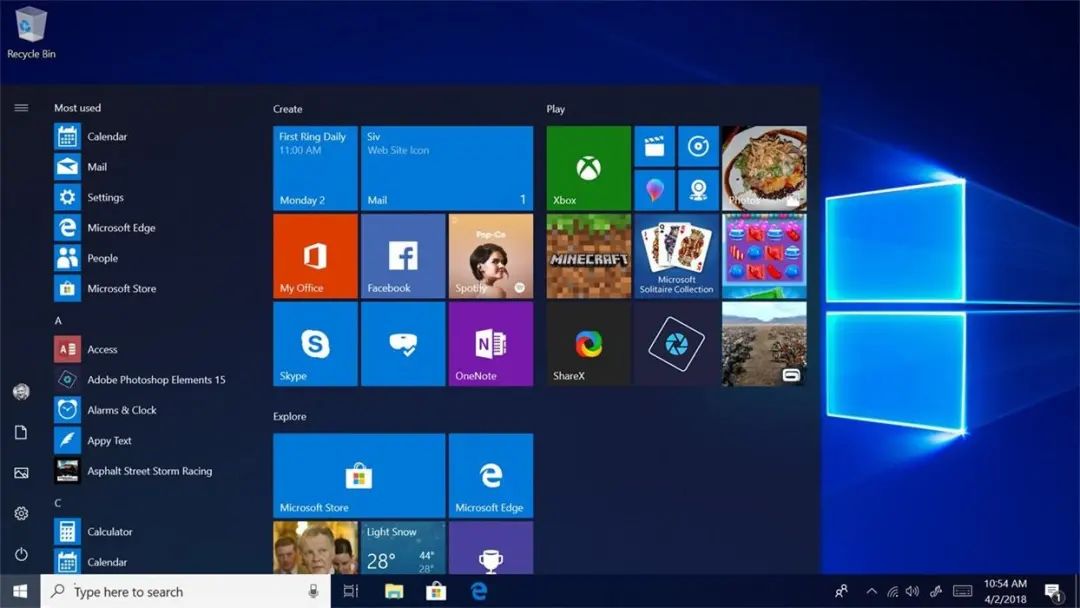Expand the Start menu hamburger icon

coord(21,107)
